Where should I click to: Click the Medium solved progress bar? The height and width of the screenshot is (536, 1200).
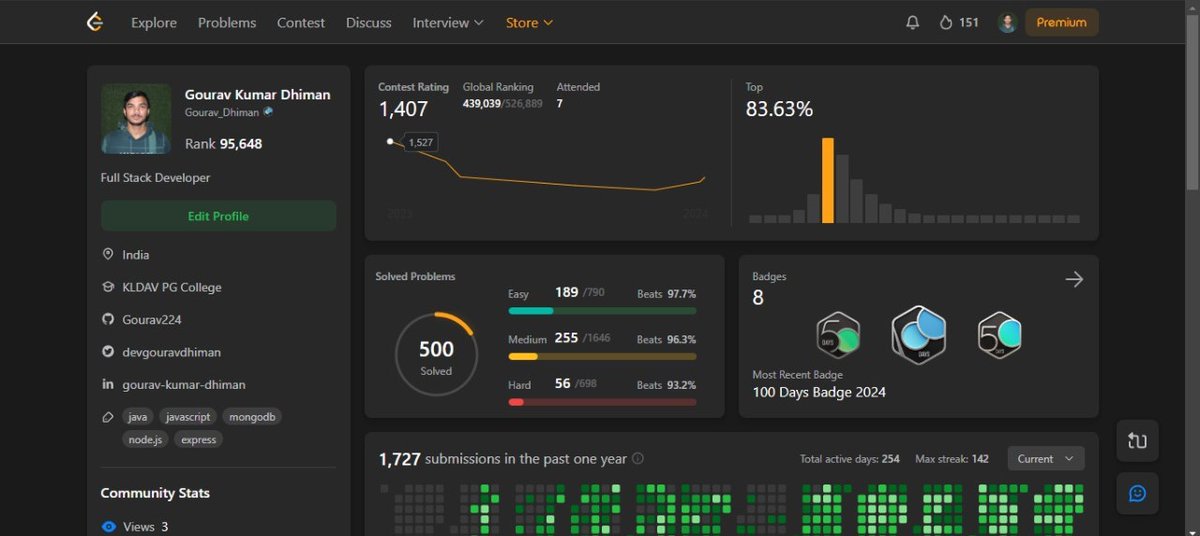click(x=602, y=357)
